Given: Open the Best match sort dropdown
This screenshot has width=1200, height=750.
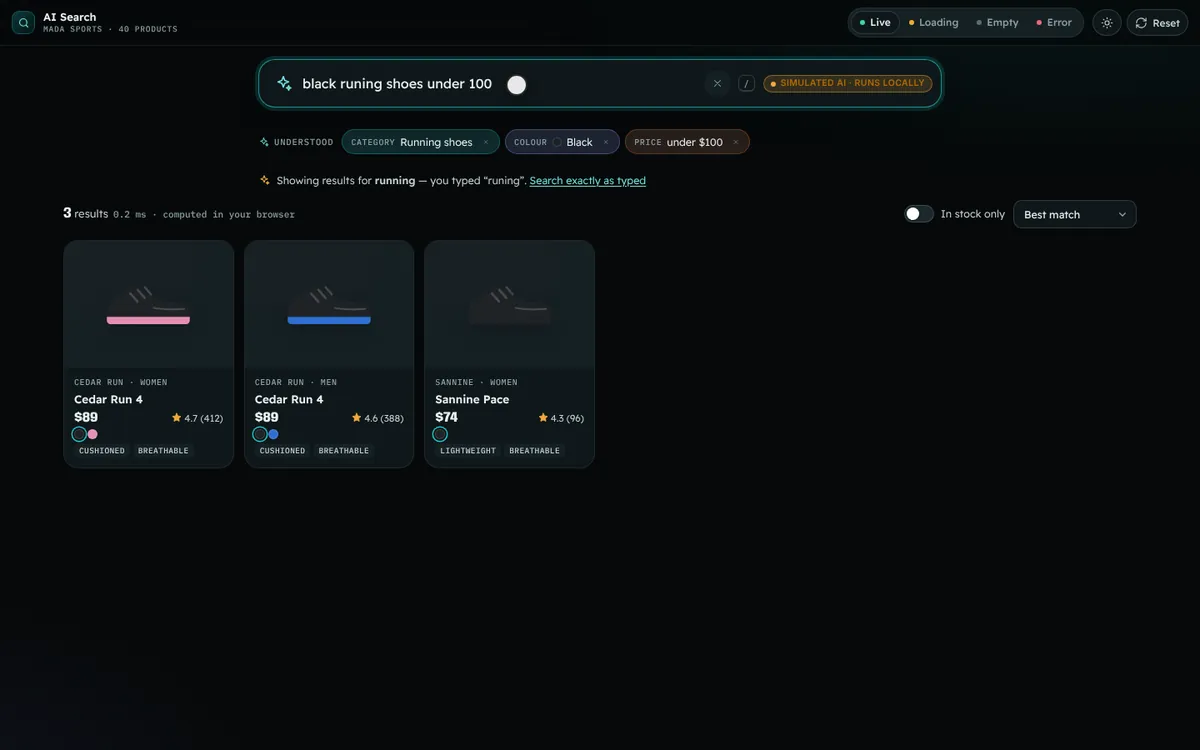Looking at the screenshot, I should [x=1075, y=214].
